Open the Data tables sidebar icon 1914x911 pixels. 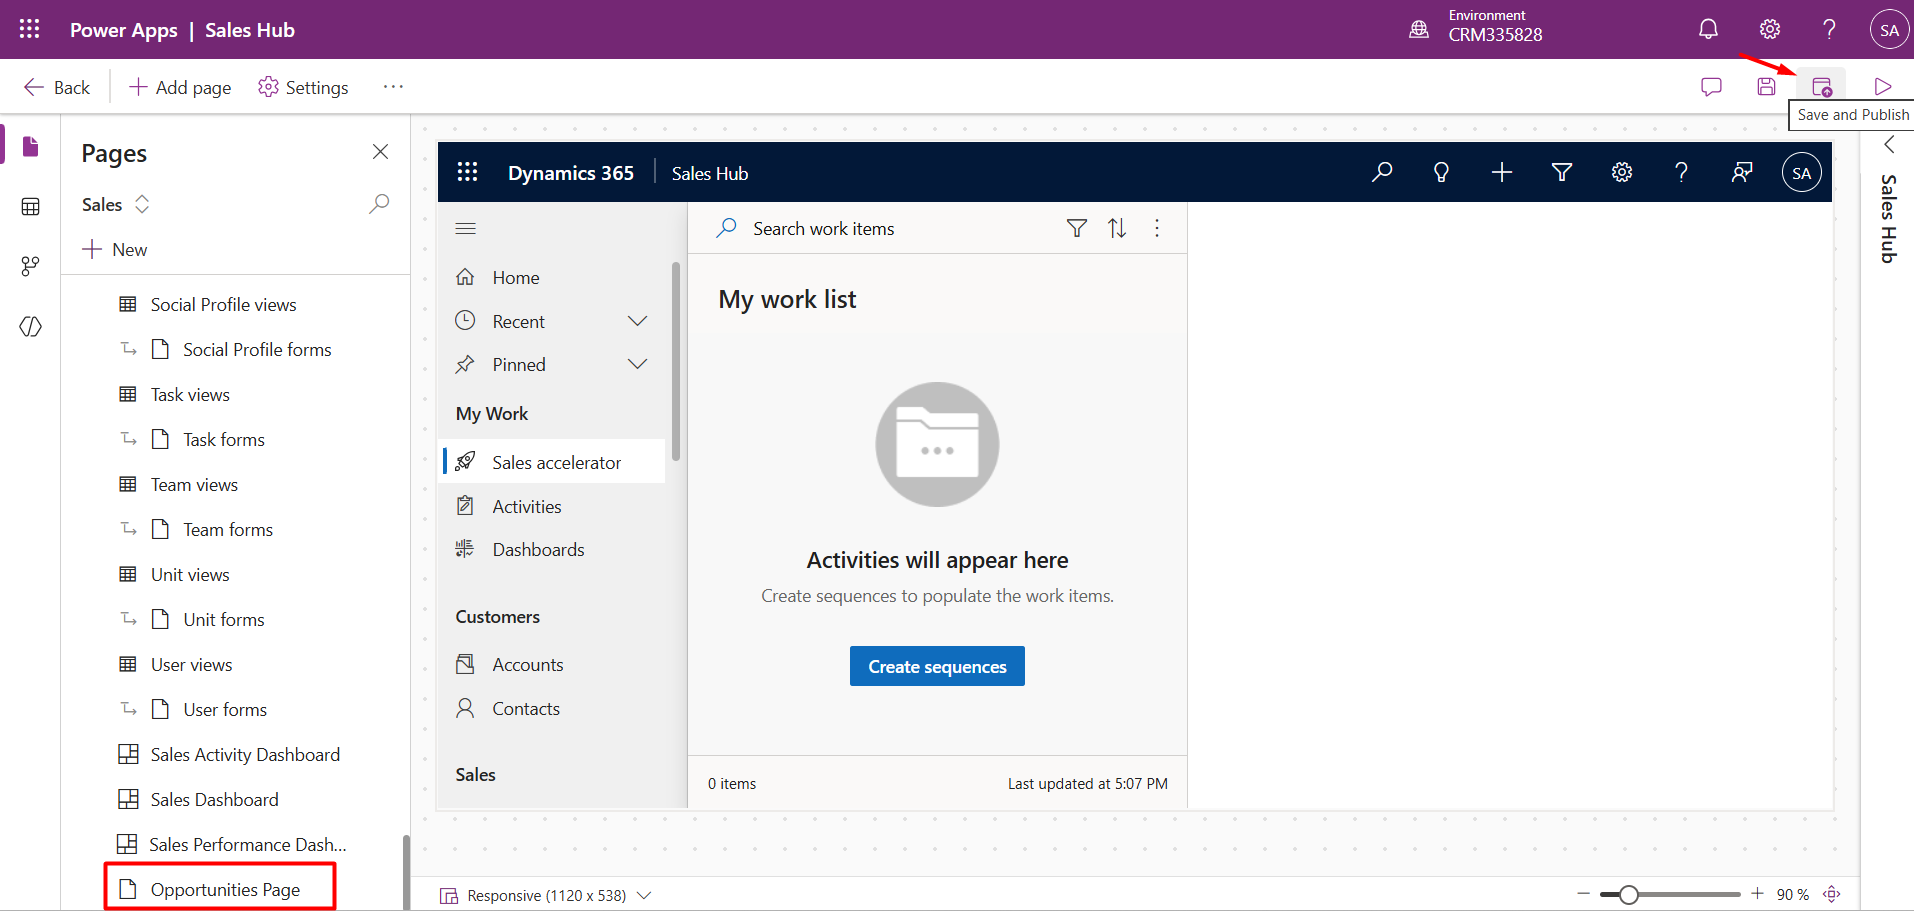(x=31, y=207)
